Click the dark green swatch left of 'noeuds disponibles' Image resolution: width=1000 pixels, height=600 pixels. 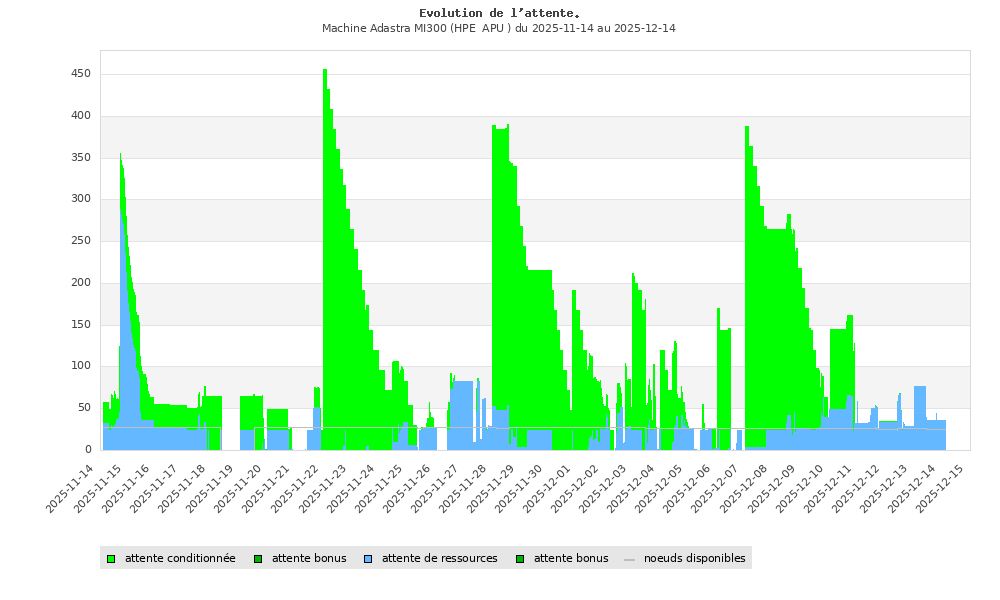pyautogui.click(x=520, y=559)
